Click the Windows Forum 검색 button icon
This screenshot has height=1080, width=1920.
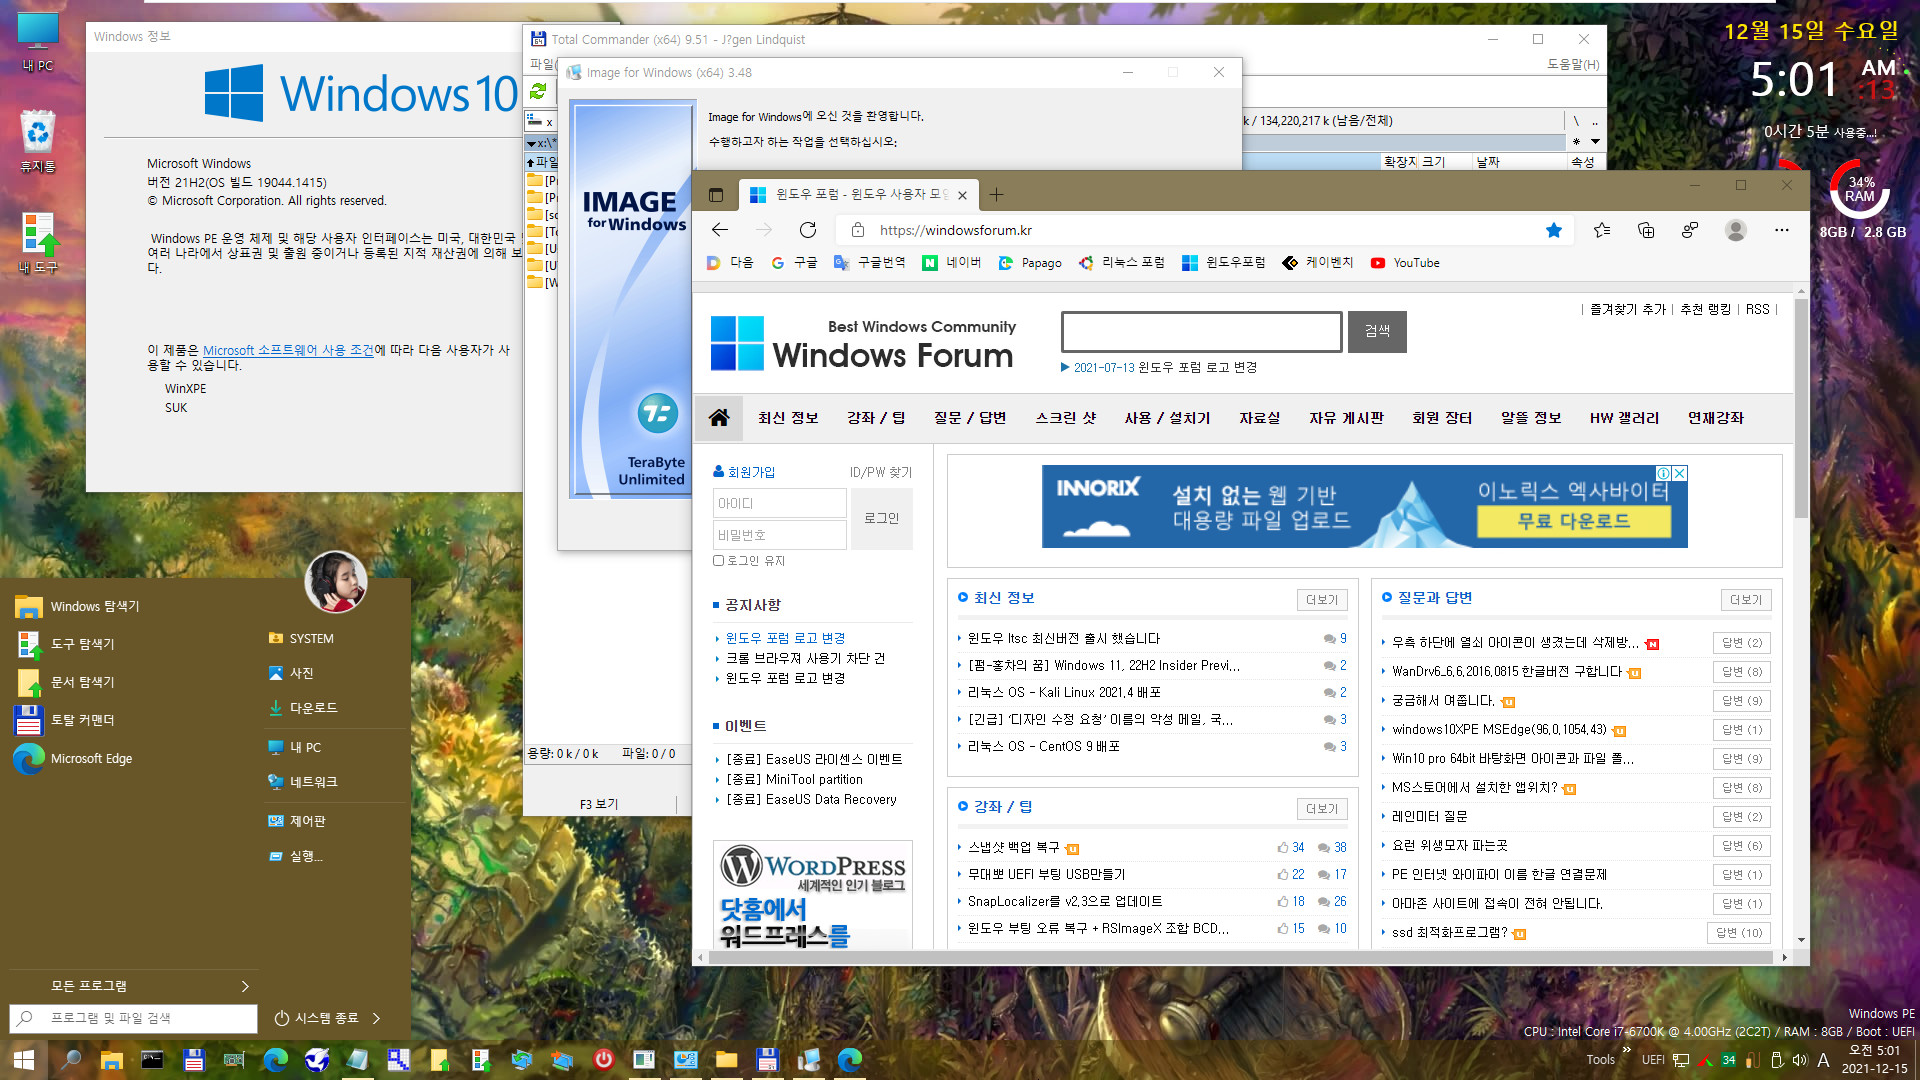pos(1377,331)
